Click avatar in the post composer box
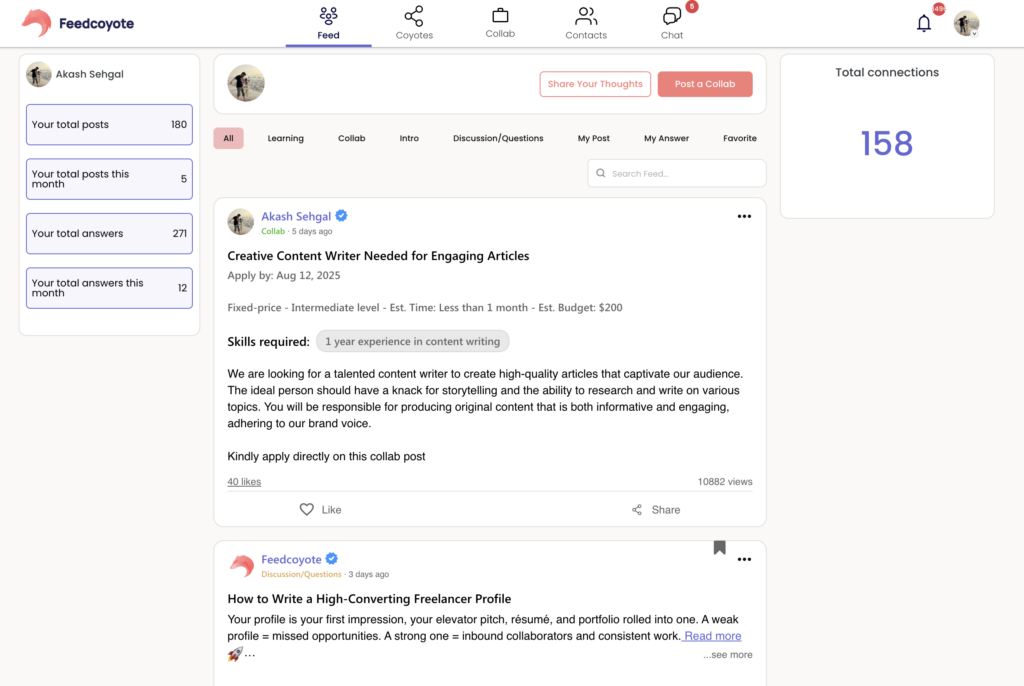 pyautogui.click(x=246, y=83)
